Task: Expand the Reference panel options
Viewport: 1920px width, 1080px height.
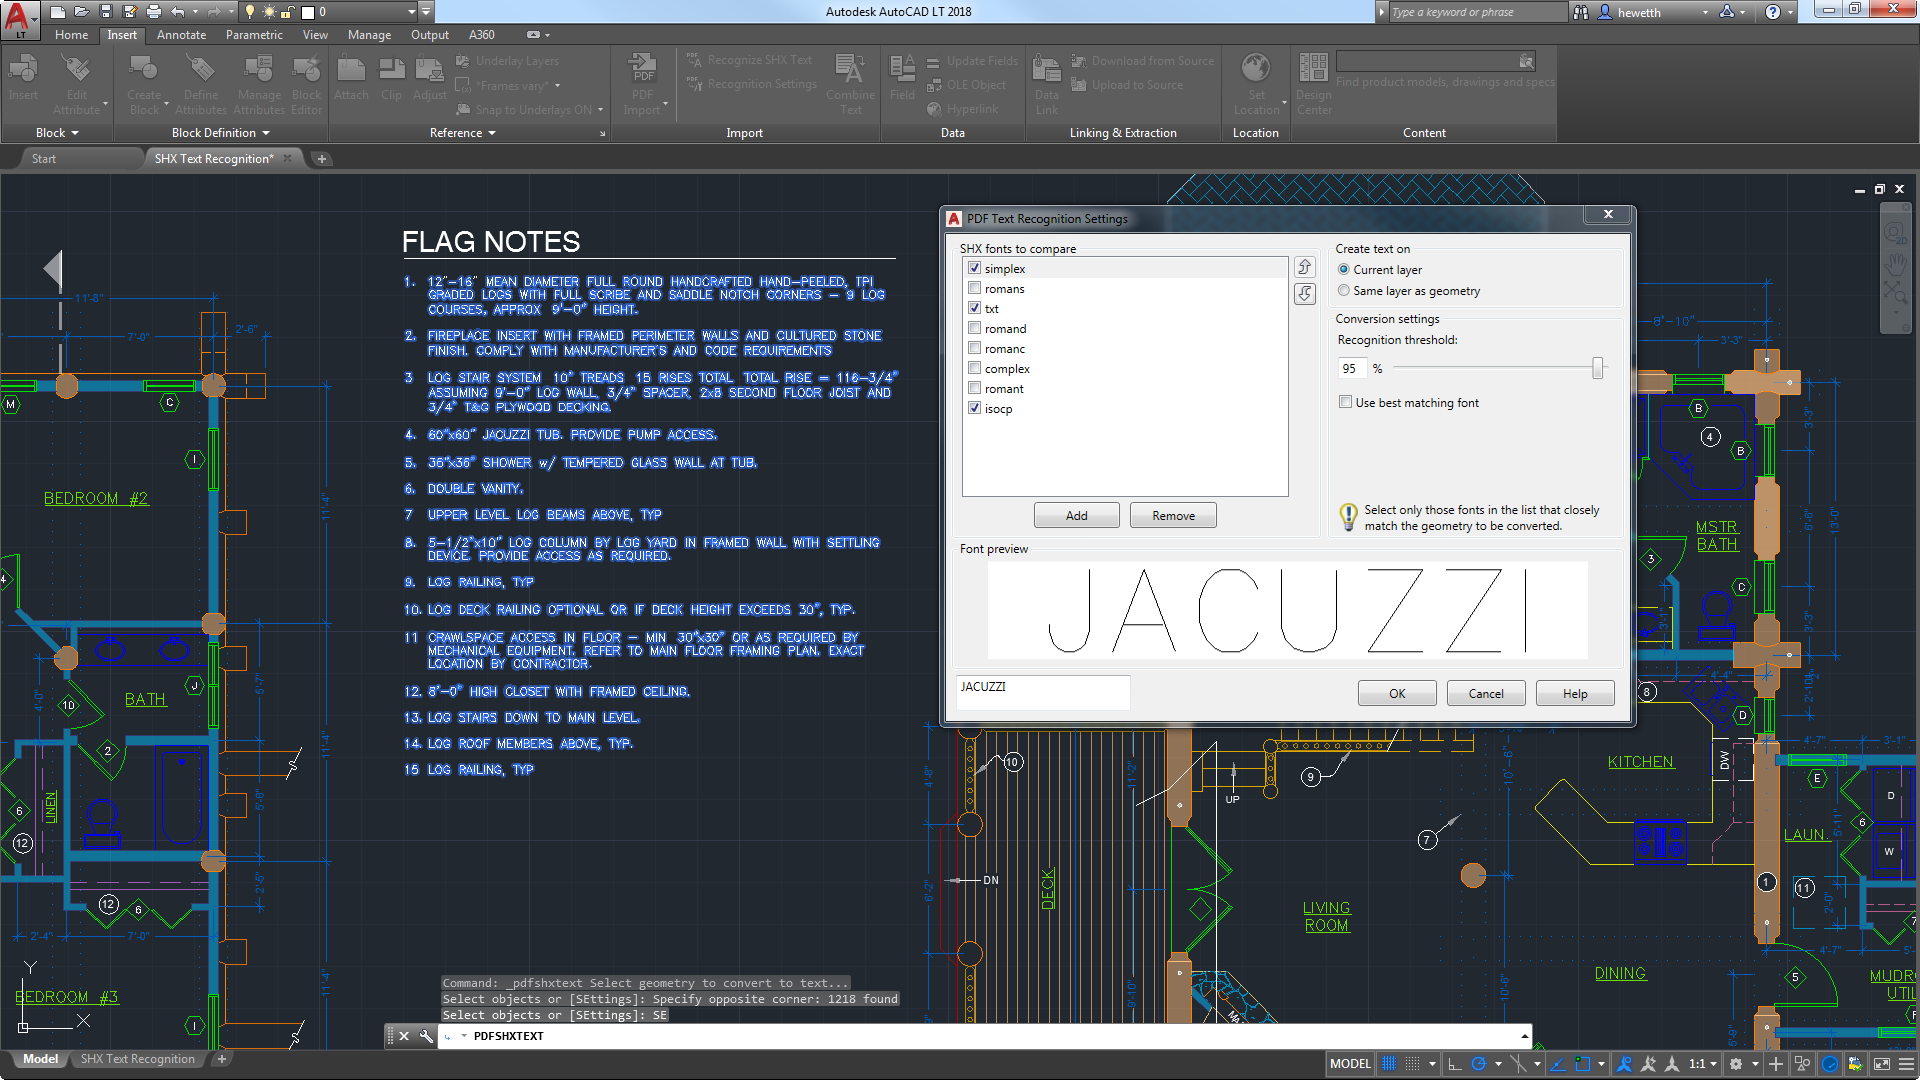Action: click(x=493, y=132)
